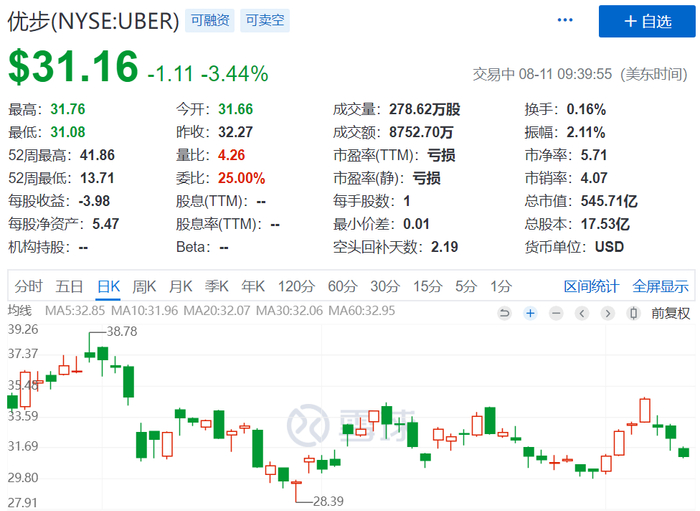Image resolution: width=700 pixels, height=511 pixels.
Task: Click the 货币单位 value USD
Action: pos(609,247)
